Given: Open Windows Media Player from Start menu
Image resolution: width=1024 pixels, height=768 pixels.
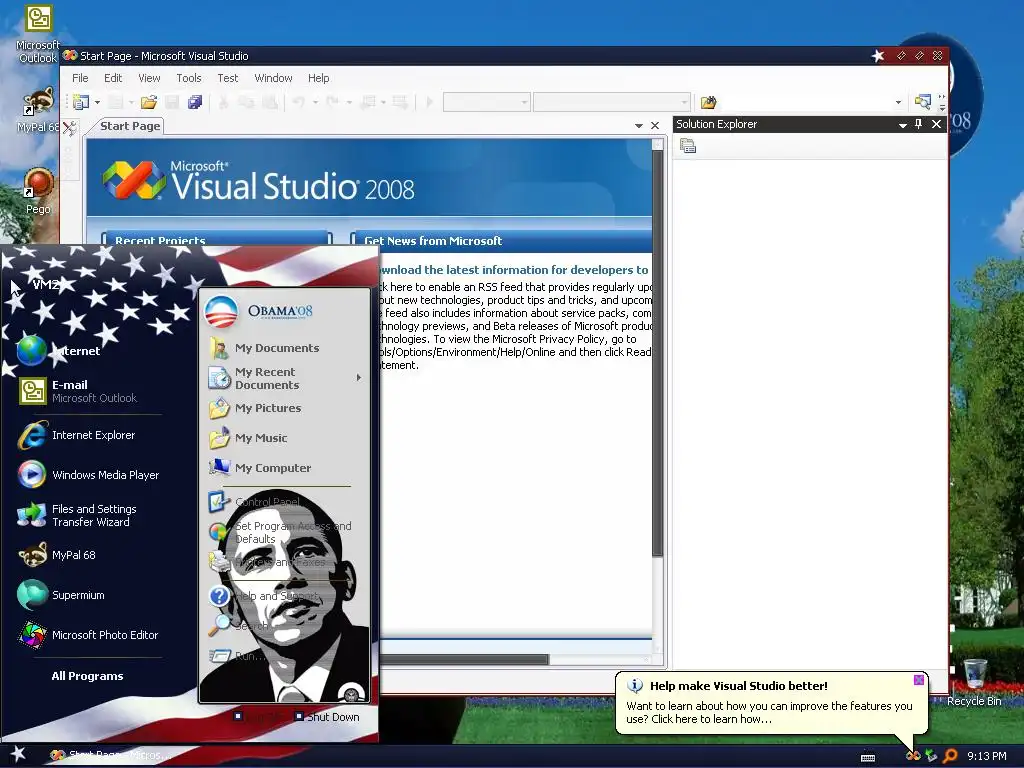Looking at the screenshot, I should pos(88,475).
